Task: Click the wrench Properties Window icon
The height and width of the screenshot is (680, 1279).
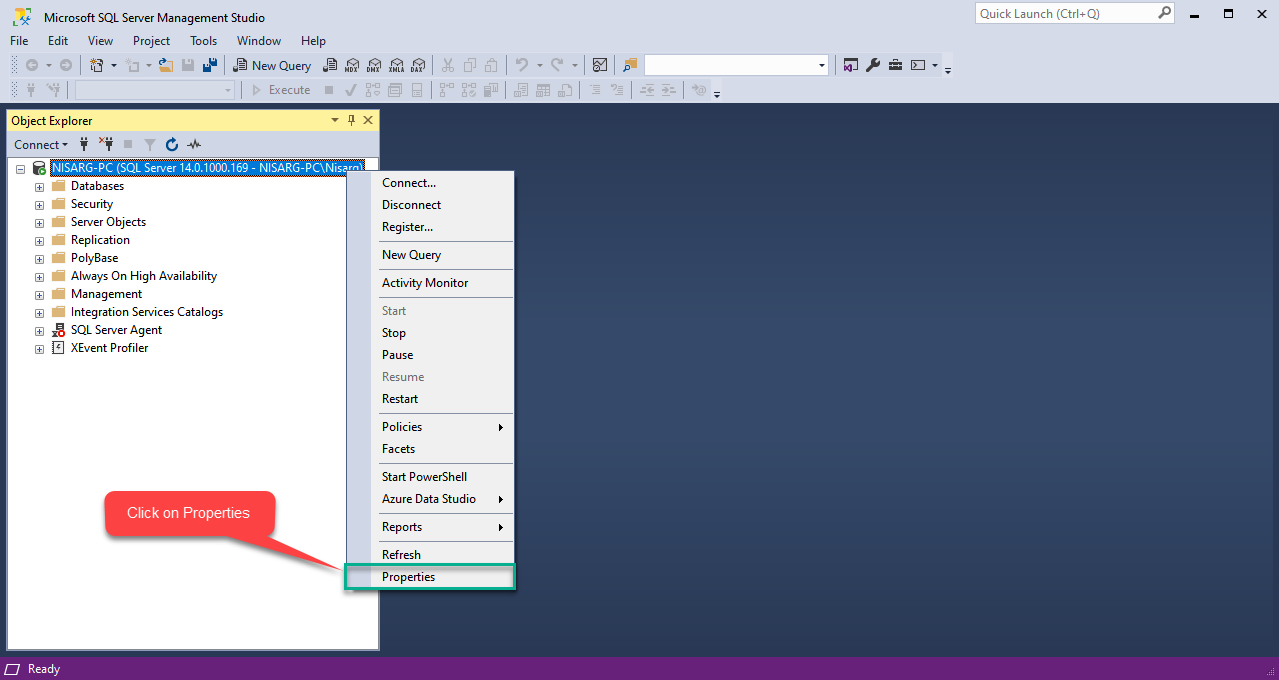Action: click(872, 65)
